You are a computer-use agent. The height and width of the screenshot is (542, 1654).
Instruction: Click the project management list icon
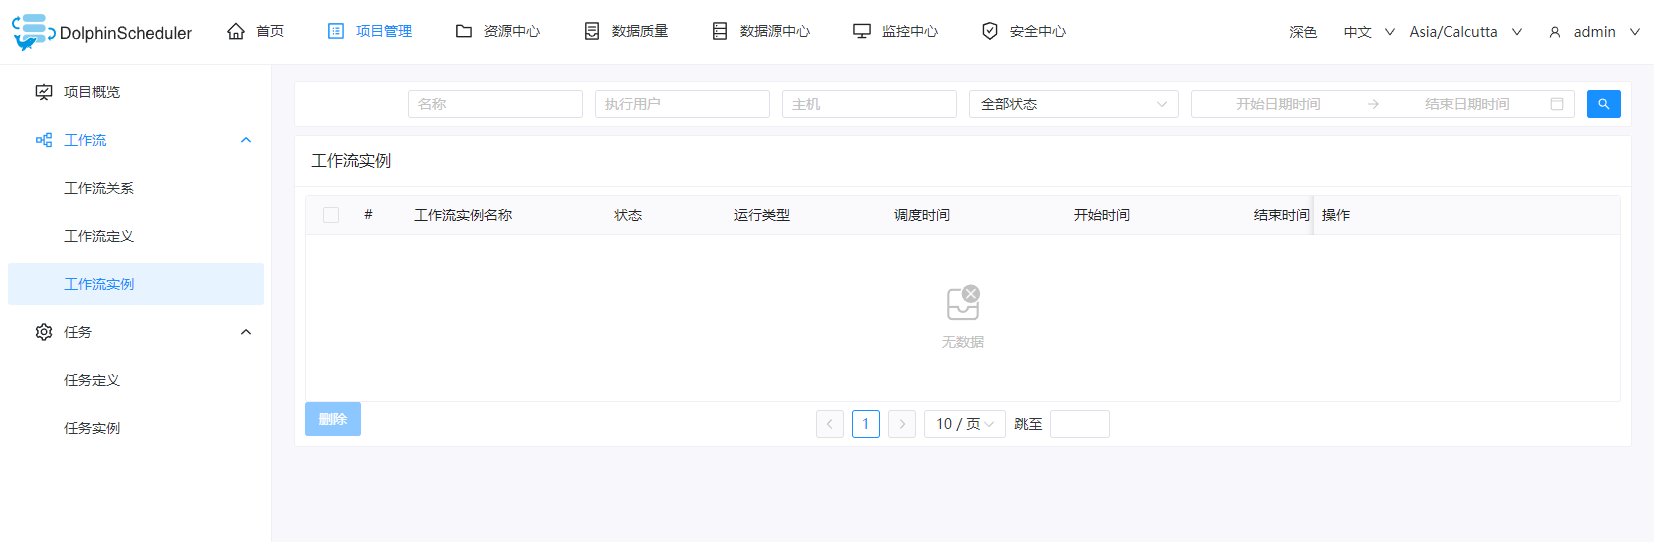click(336, 31)
